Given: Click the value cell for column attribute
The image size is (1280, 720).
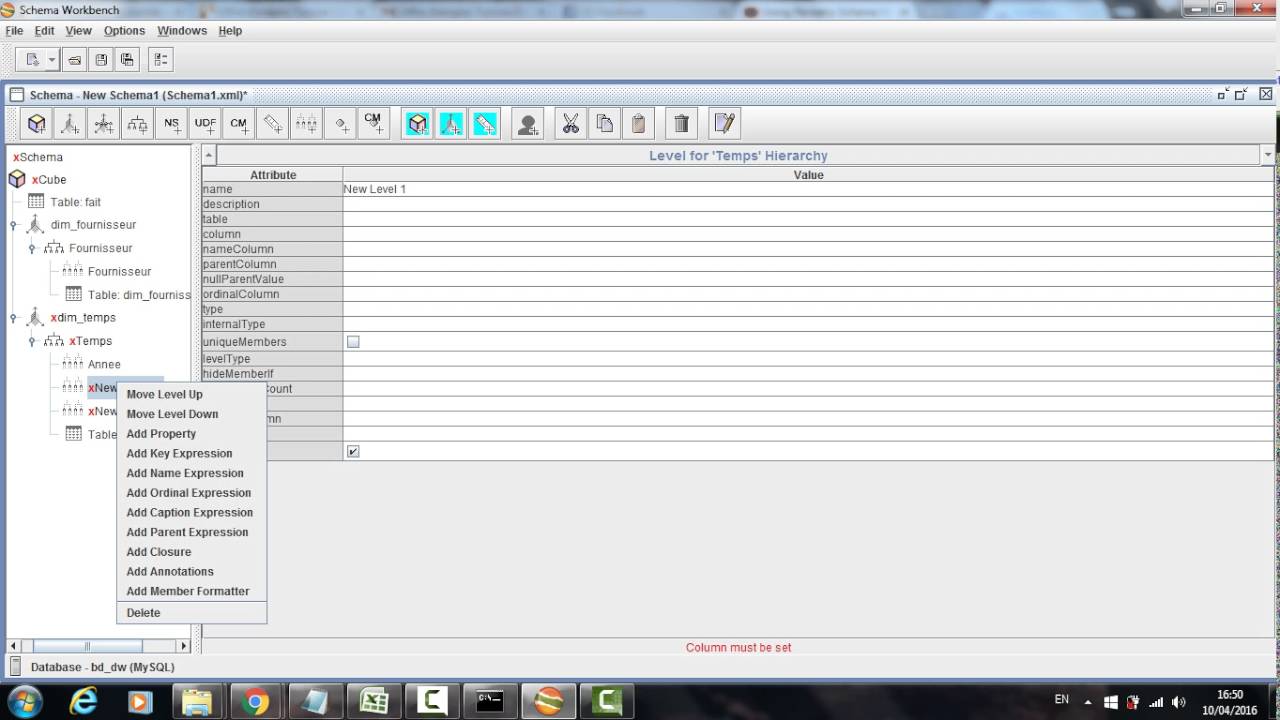Looking at the screenshot, I should click(808, 234).
